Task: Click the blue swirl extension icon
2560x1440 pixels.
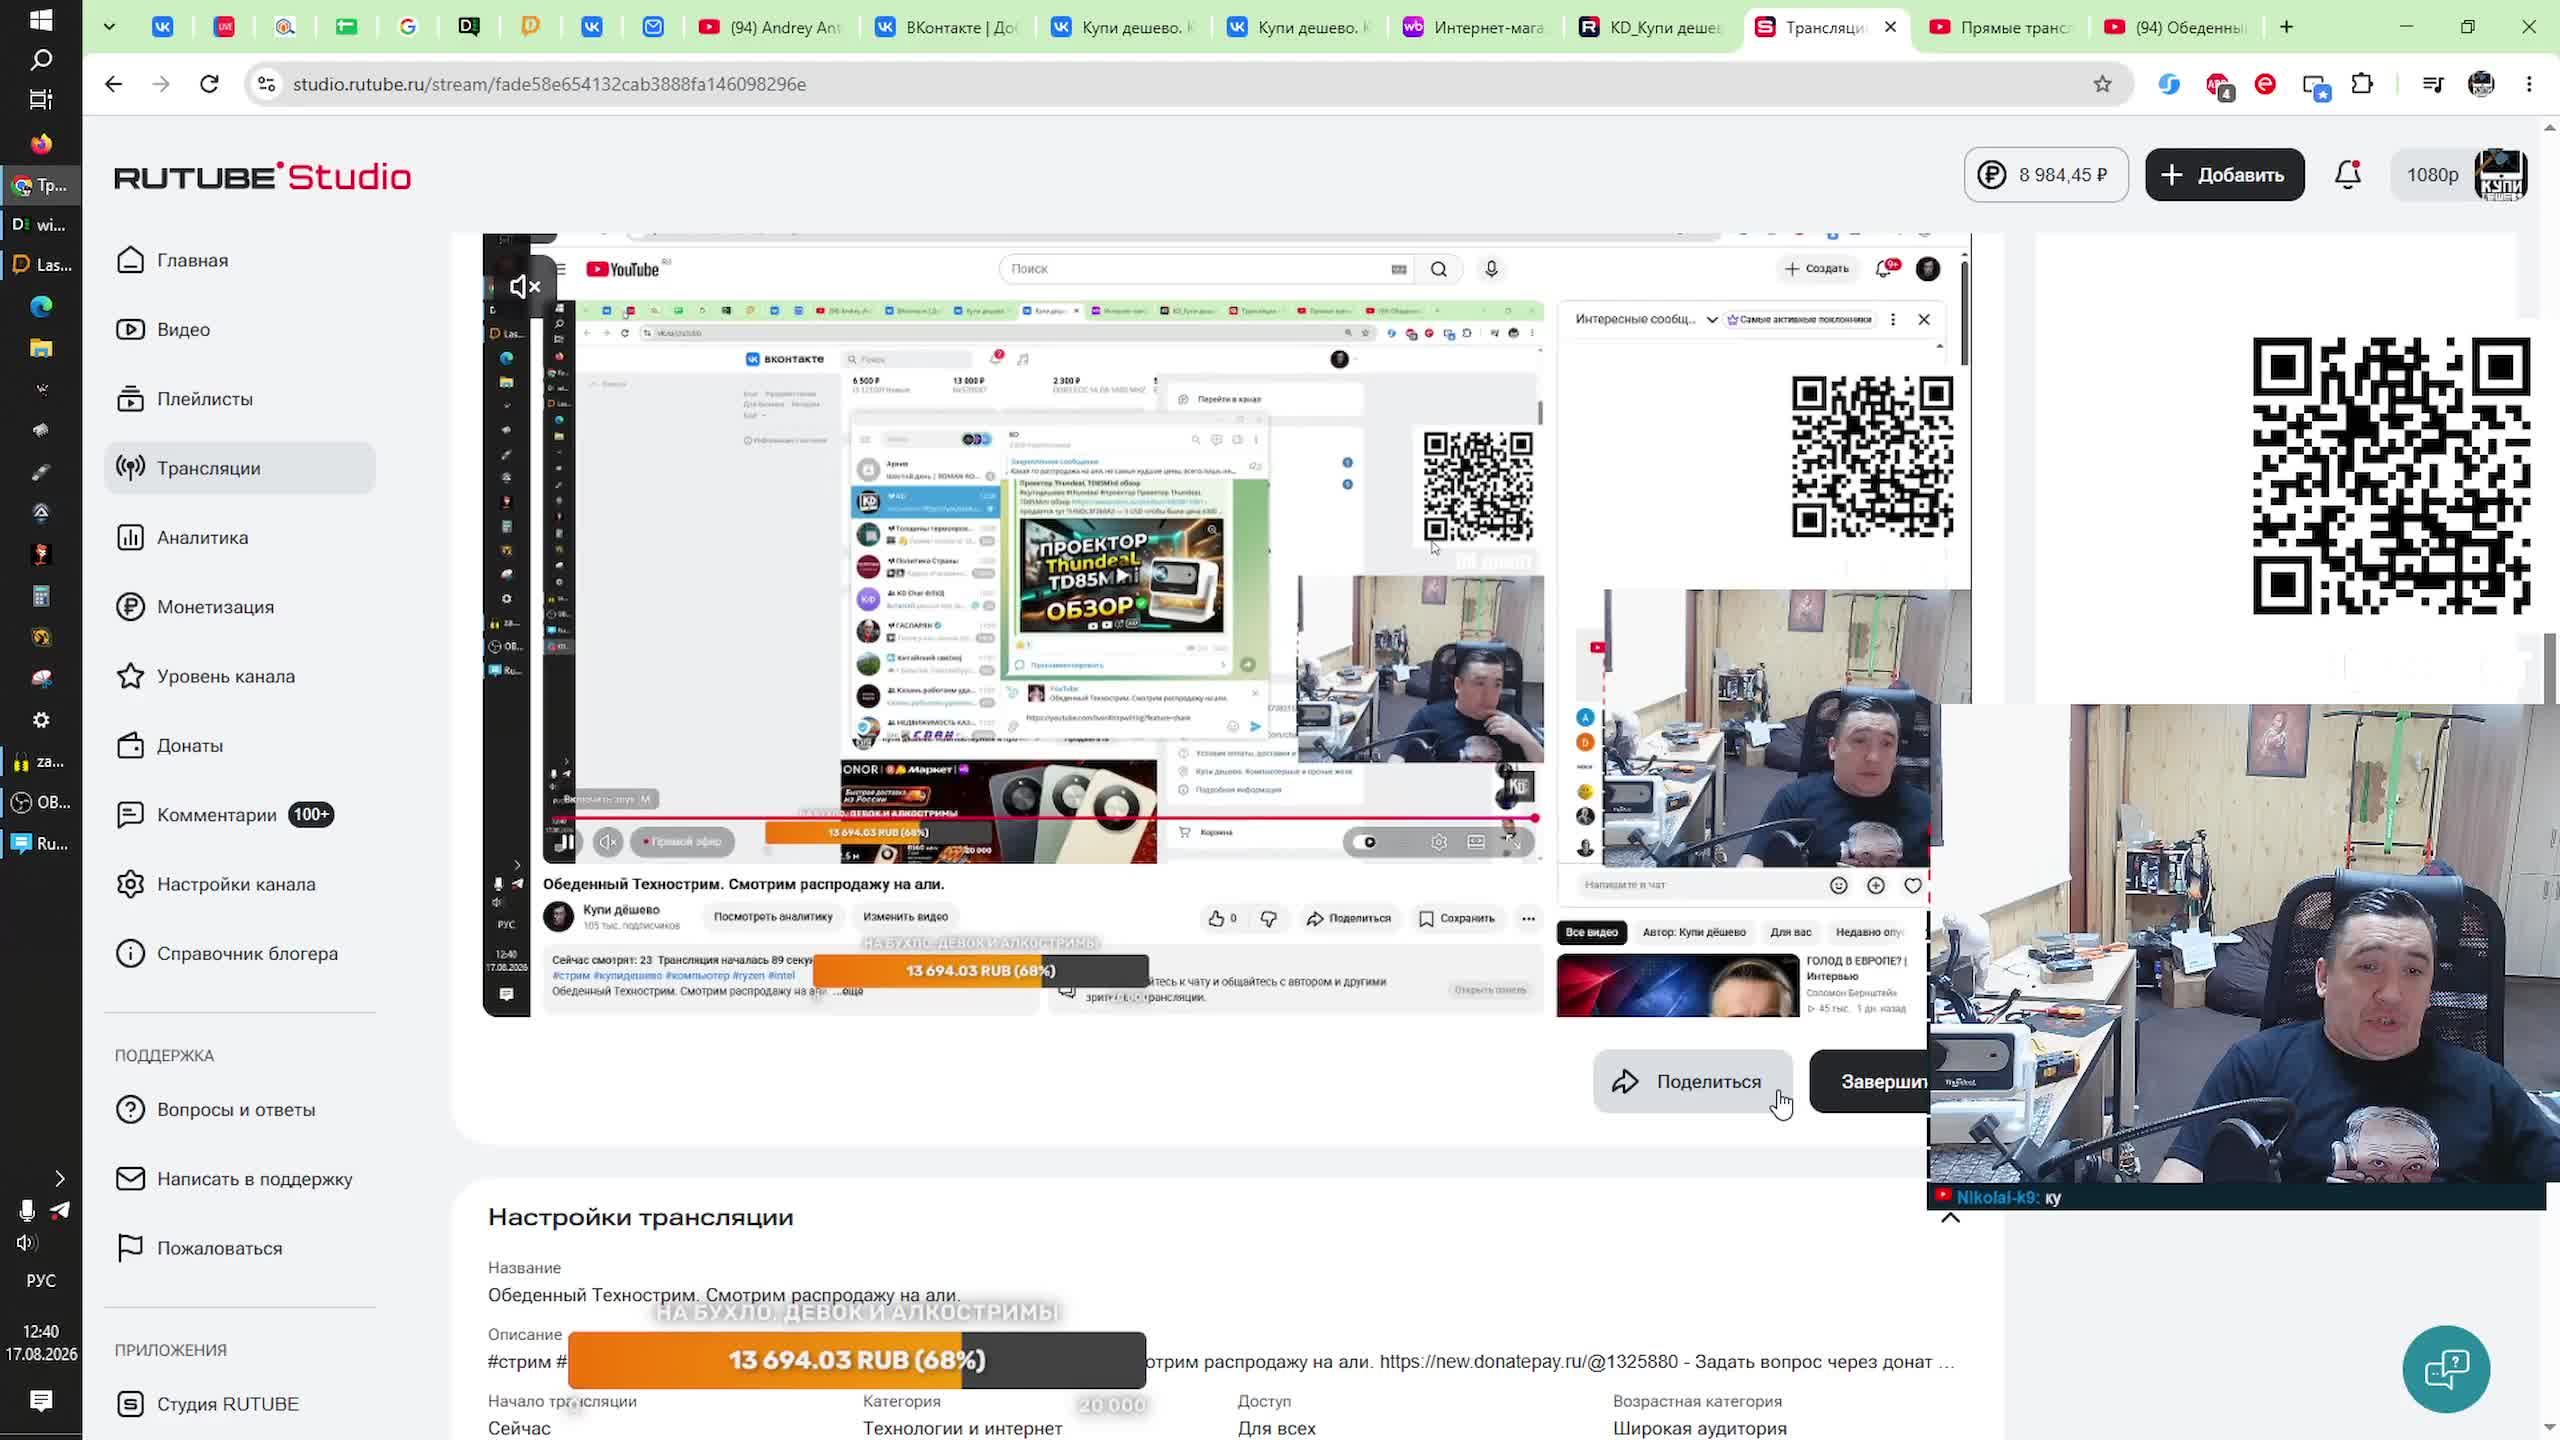Action: coord(2169,85)
